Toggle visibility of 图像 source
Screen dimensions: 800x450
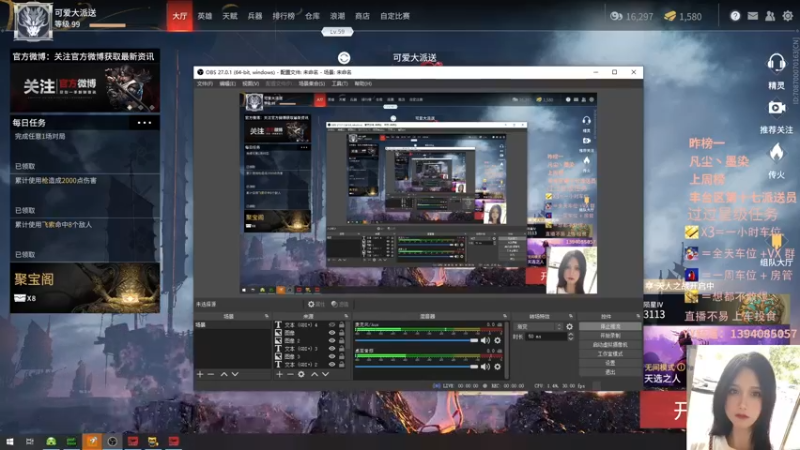click(332, 333)
